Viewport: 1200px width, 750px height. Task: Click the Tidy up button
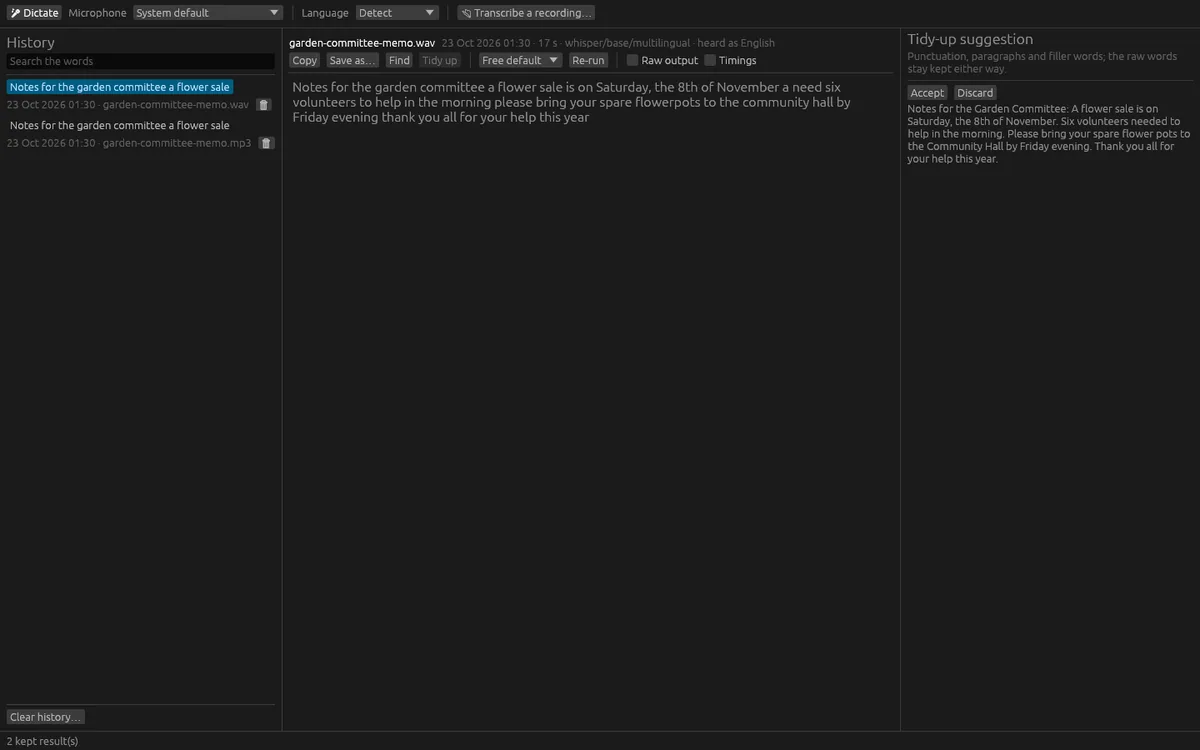click(440, 60)
